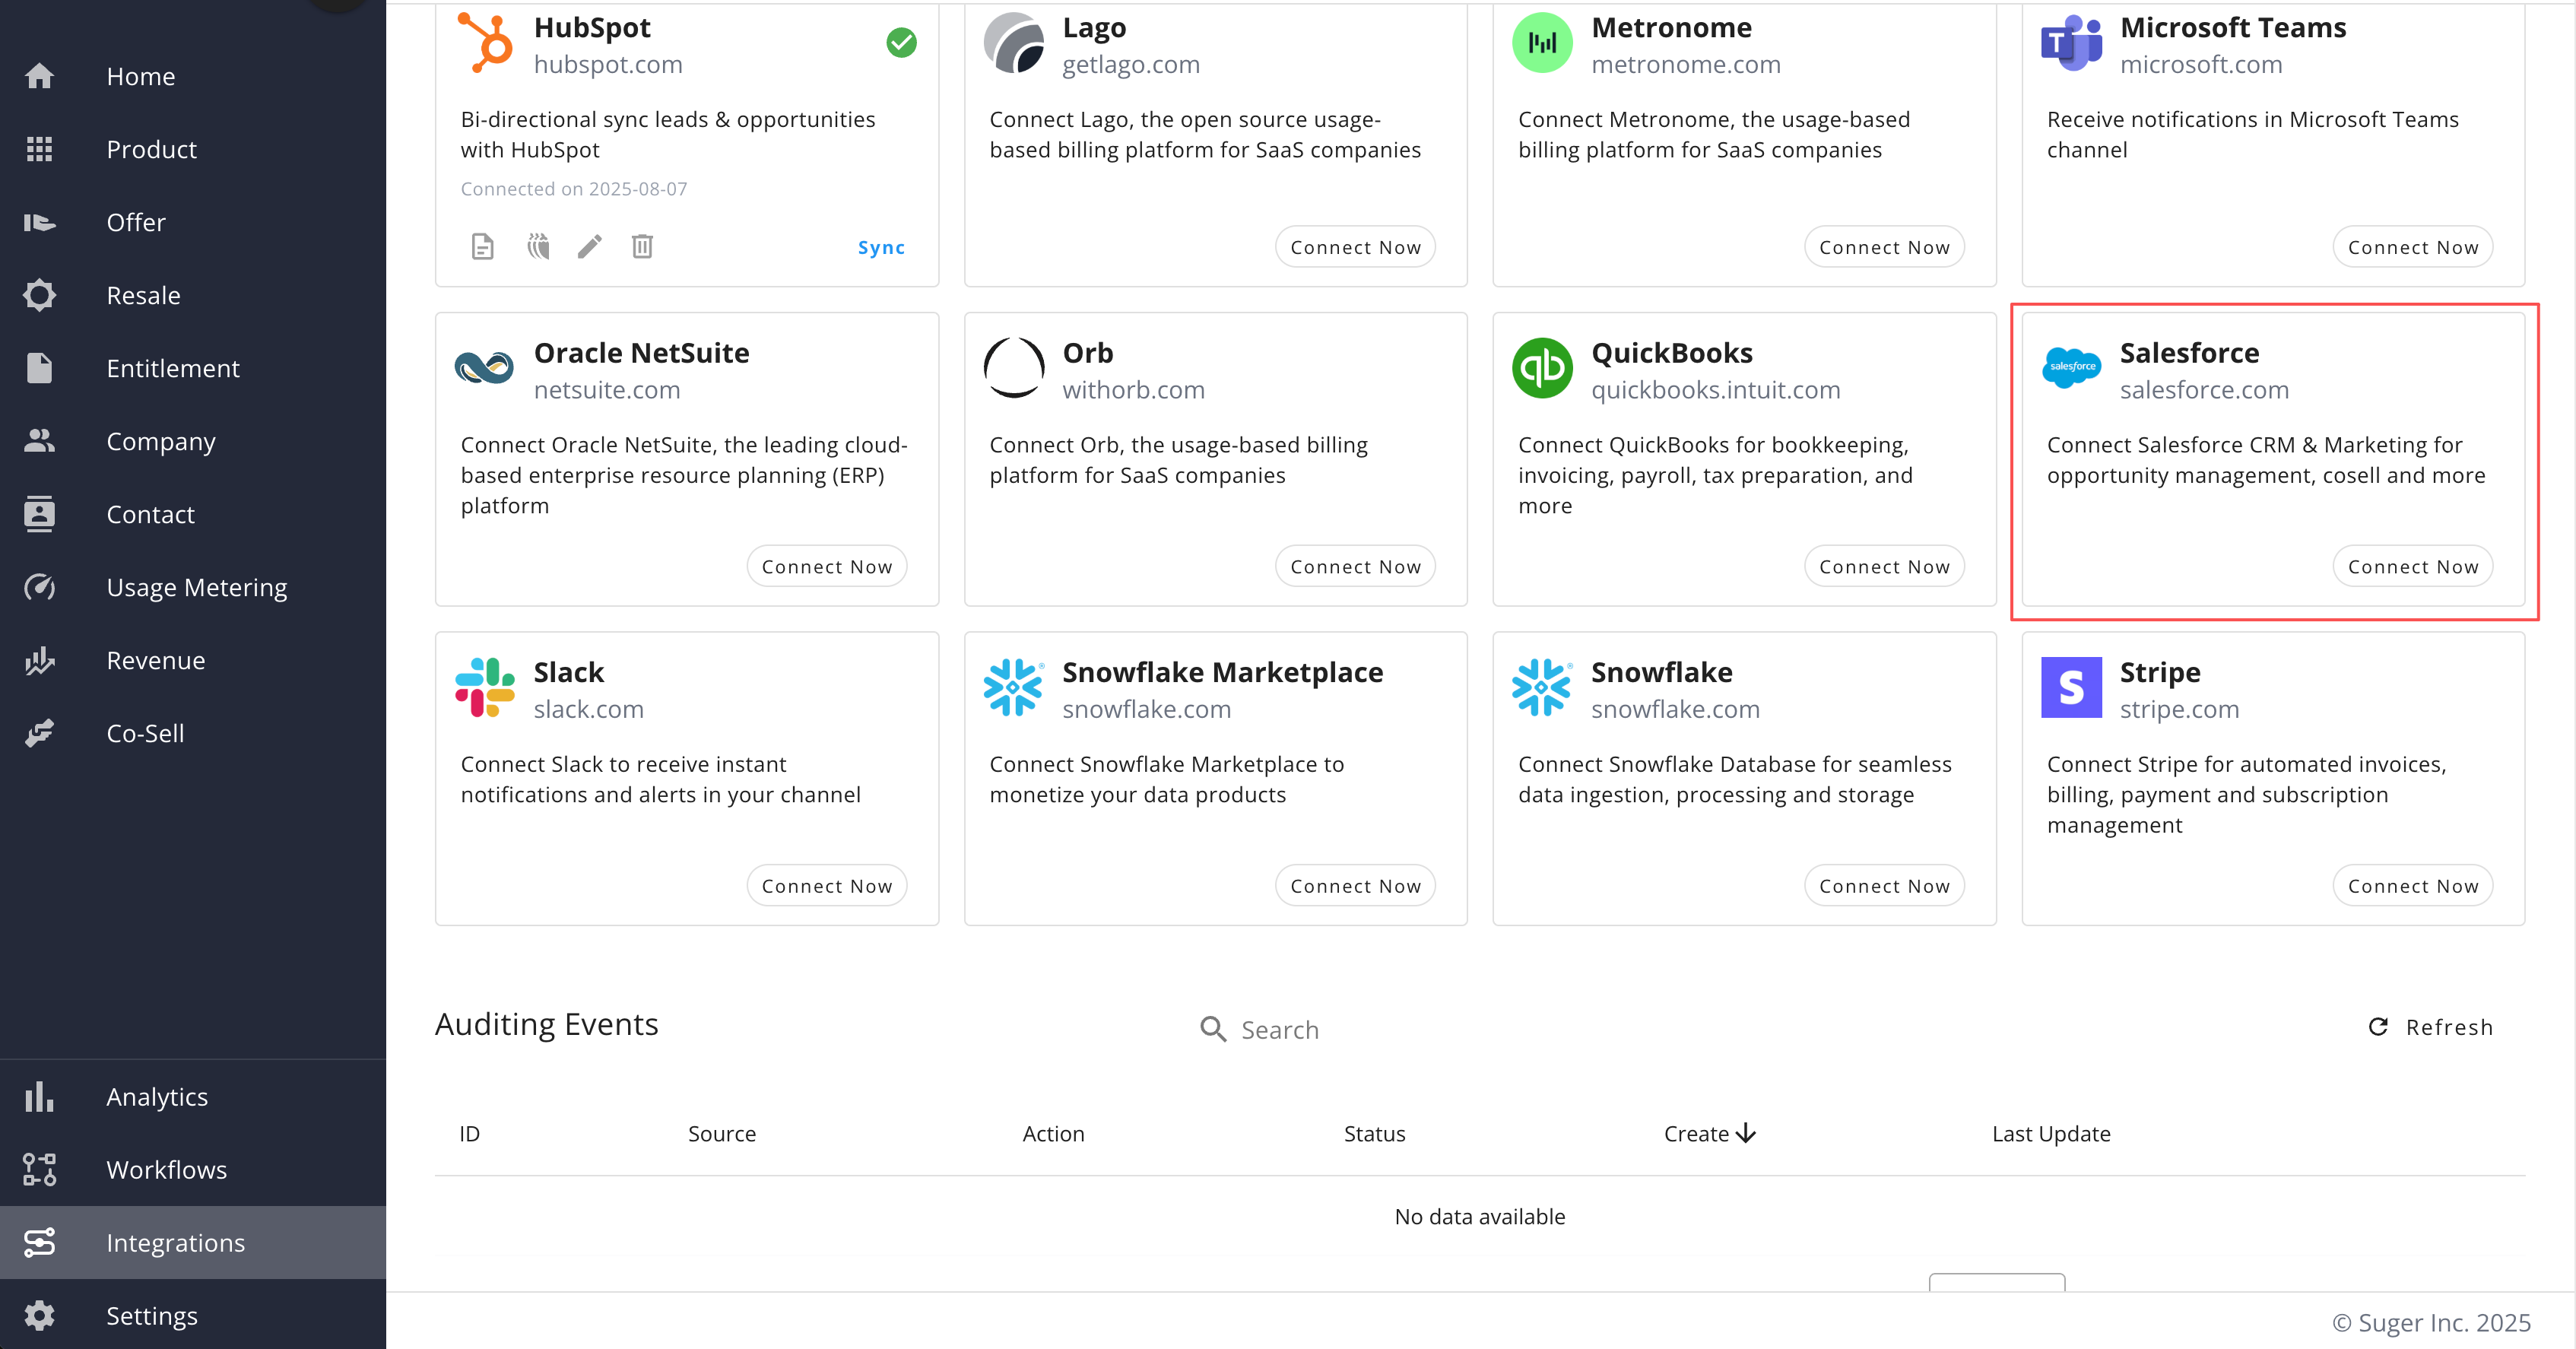Click Connect Now for Snowflake Marketplace
The width and height of the screenshot is (2576, 1349).
point(1355,886)
